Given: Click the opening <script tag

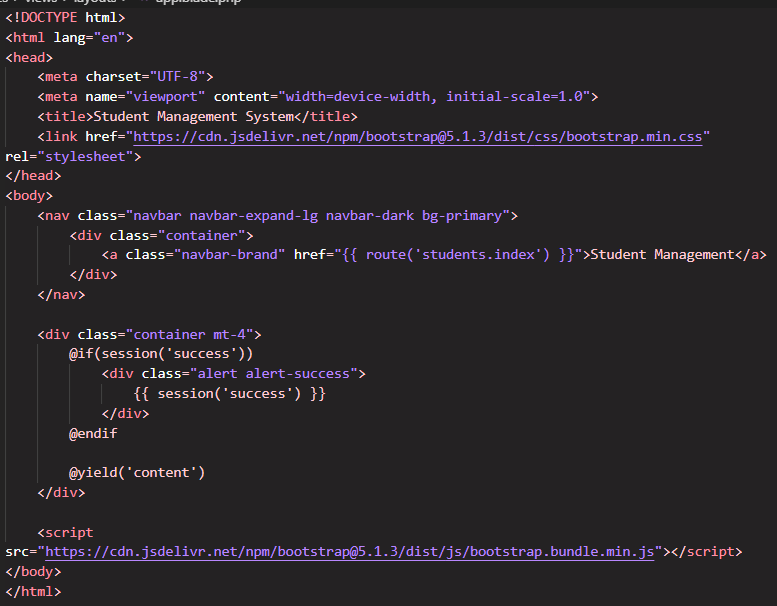Looking at the screenshot, I should coord(65,533).
